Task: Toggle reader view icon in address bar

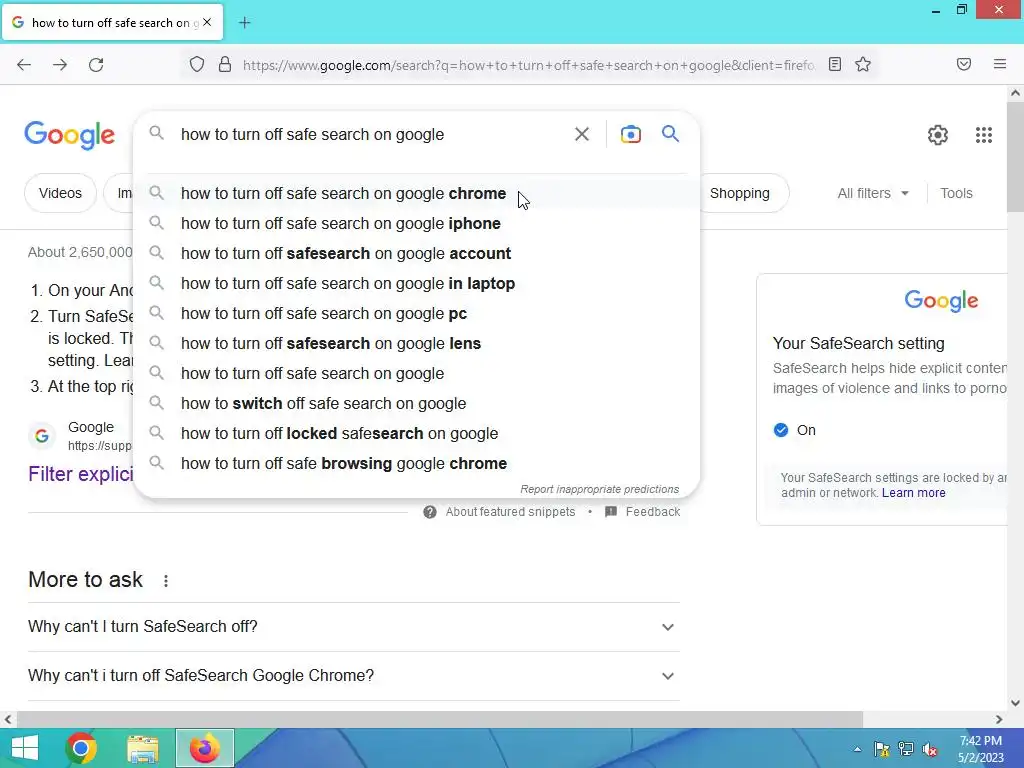Action: pos(835,64)
